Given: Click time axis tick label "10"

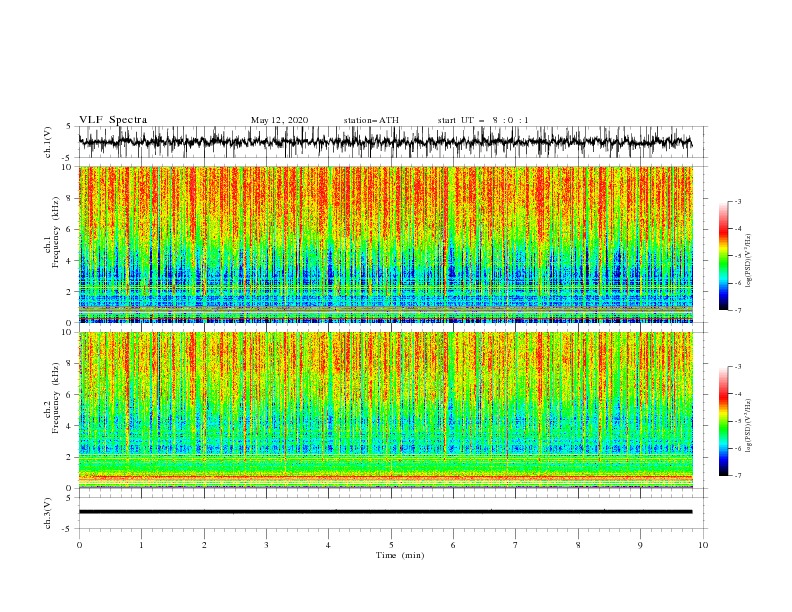Looking at the screenshot, I should (703, 545).
